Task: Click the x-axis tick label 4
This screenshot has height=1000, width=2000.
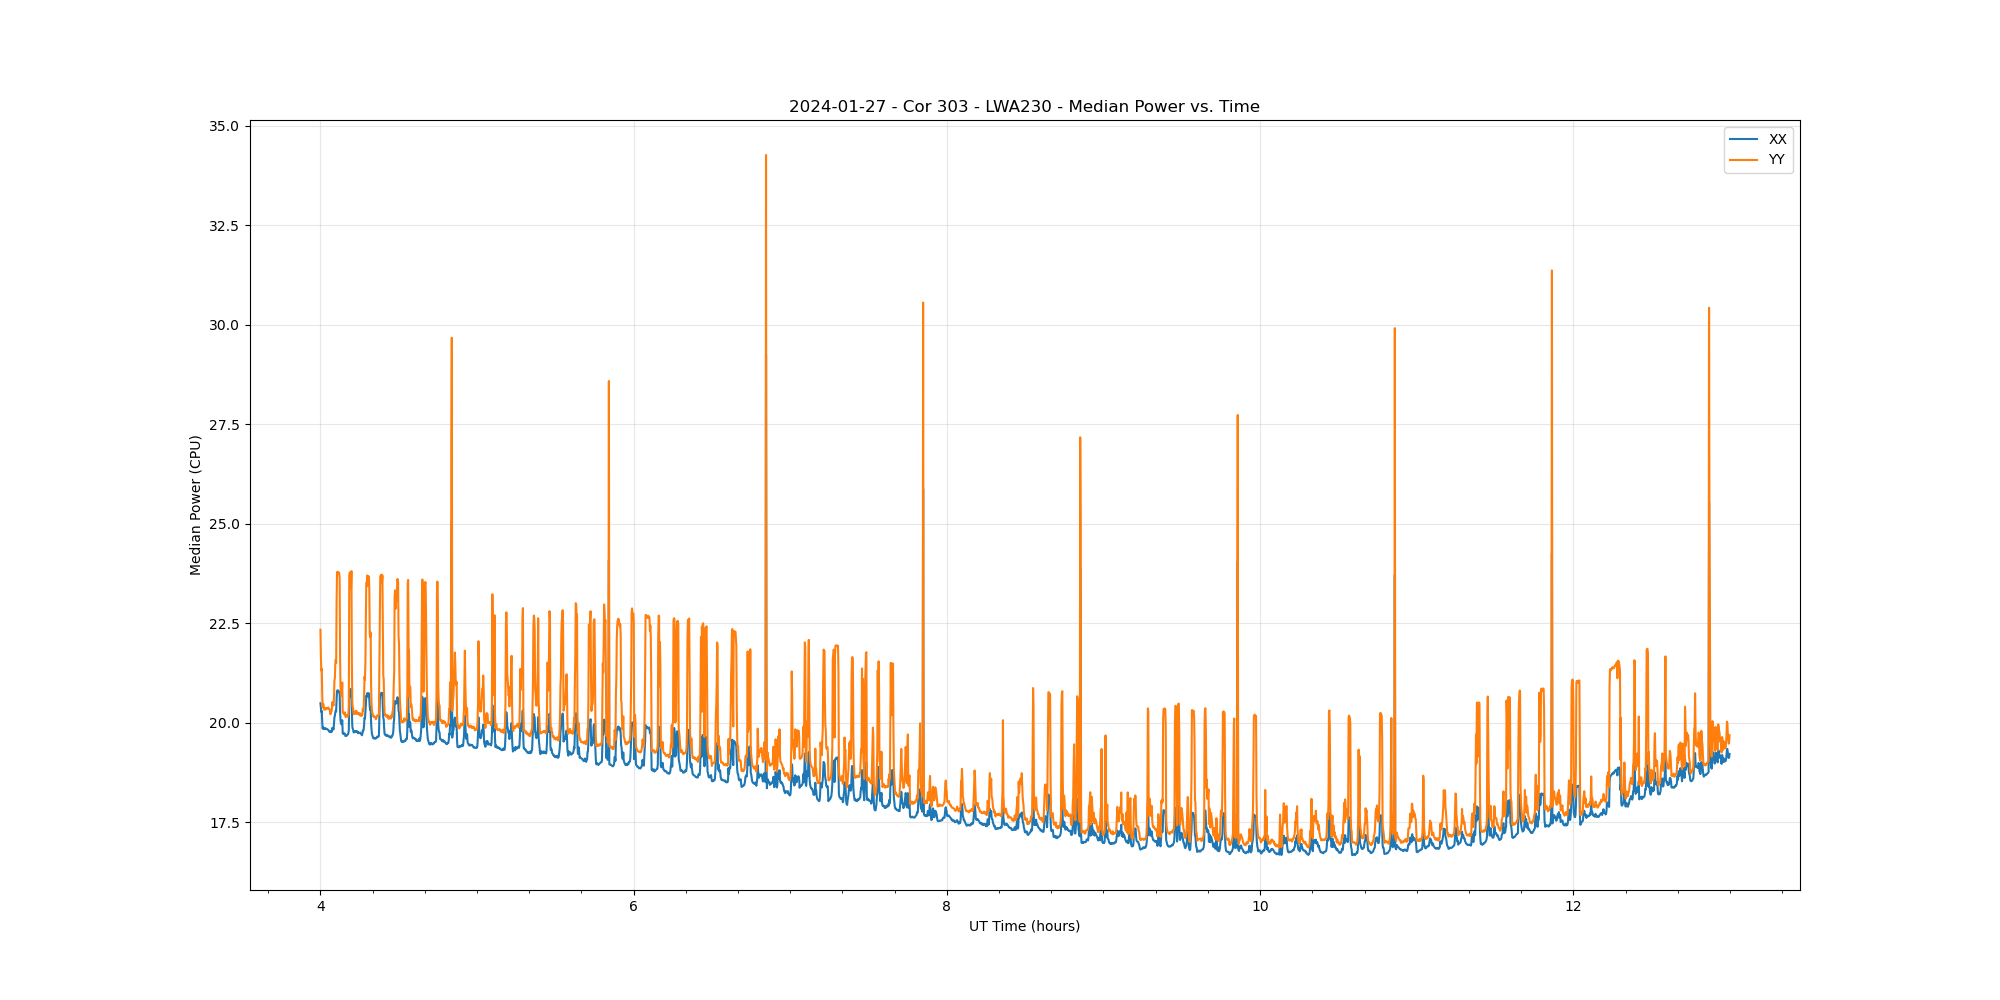Action: (320, 907)
